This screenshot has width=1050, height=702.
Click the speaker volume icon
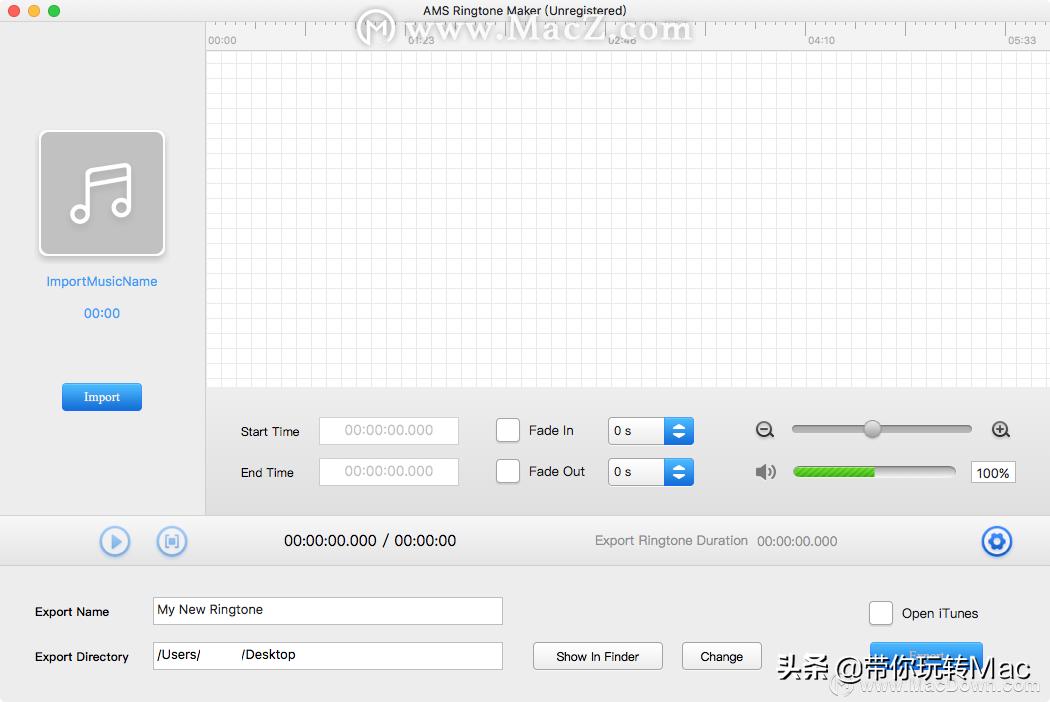(x=765, y=470)
